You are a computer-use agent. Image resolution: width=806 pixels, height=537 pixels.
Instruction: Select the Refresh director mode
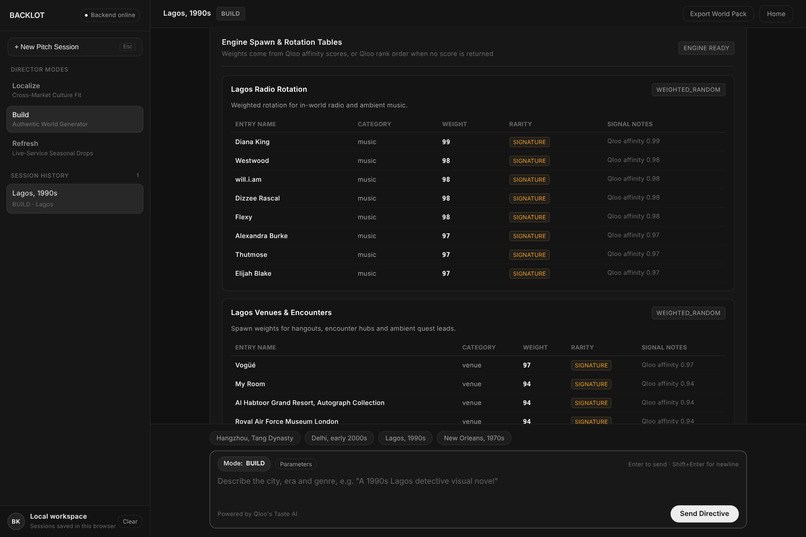[x=75, y=148]
